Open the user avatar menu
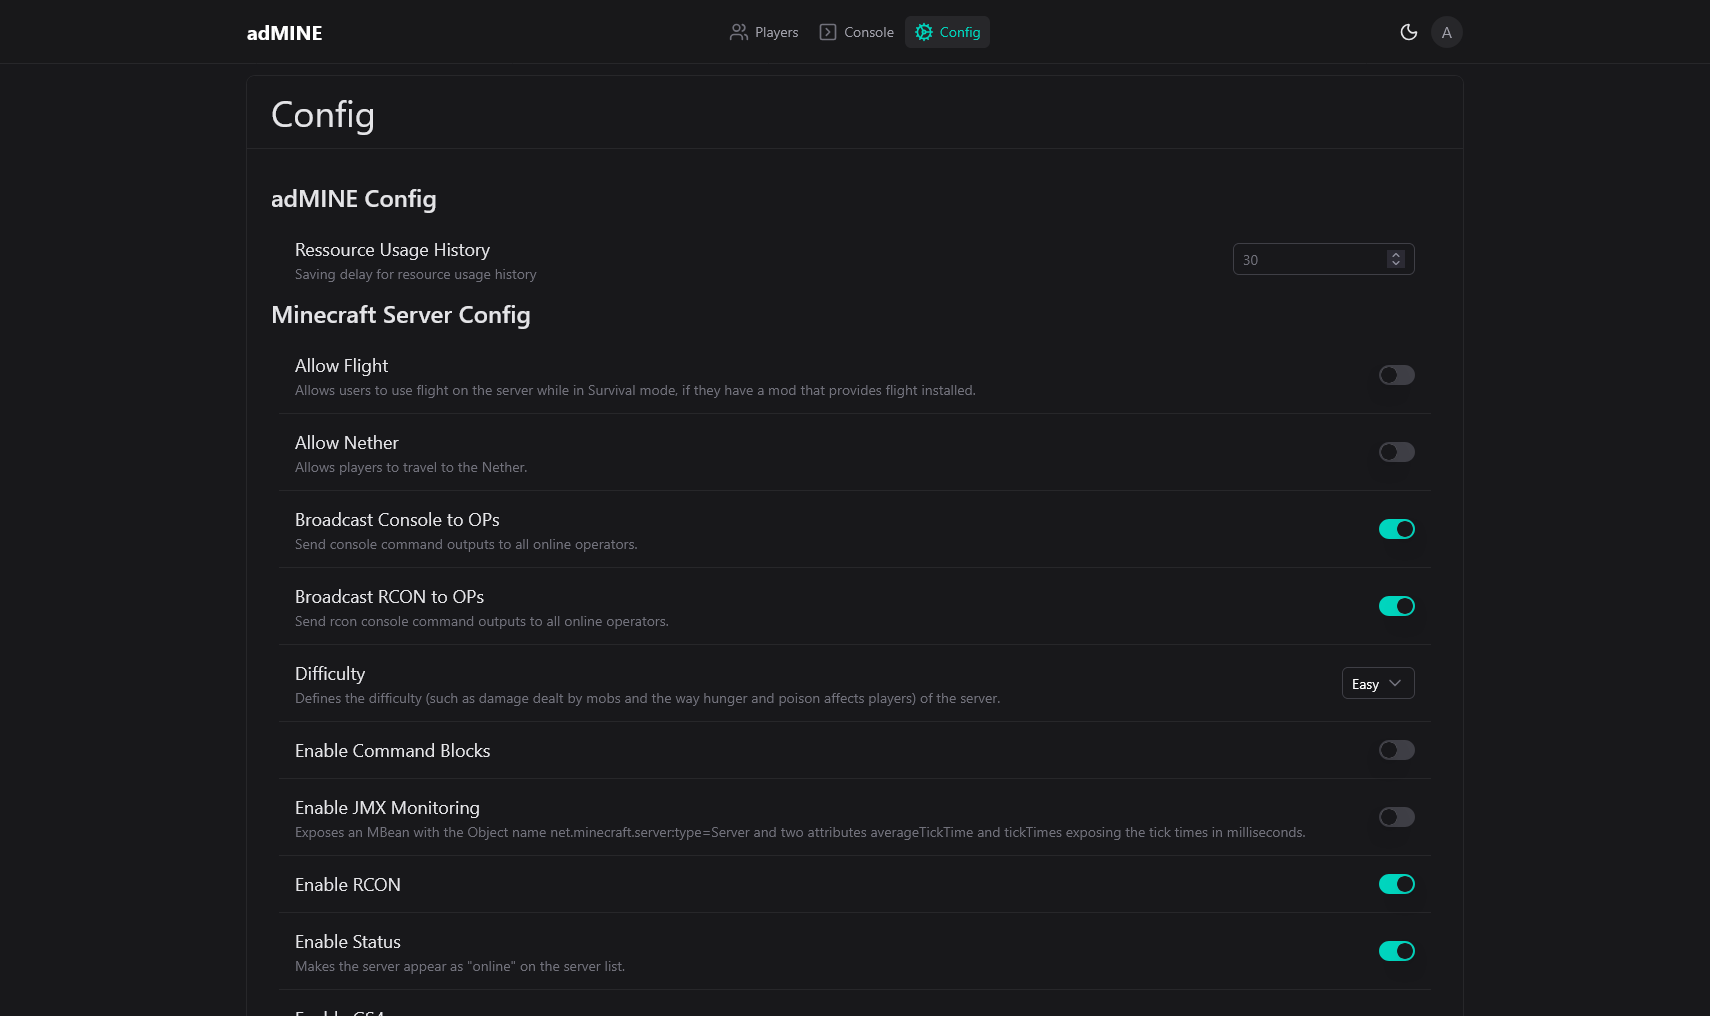 pyautogui.click(x=1446, y=32)
